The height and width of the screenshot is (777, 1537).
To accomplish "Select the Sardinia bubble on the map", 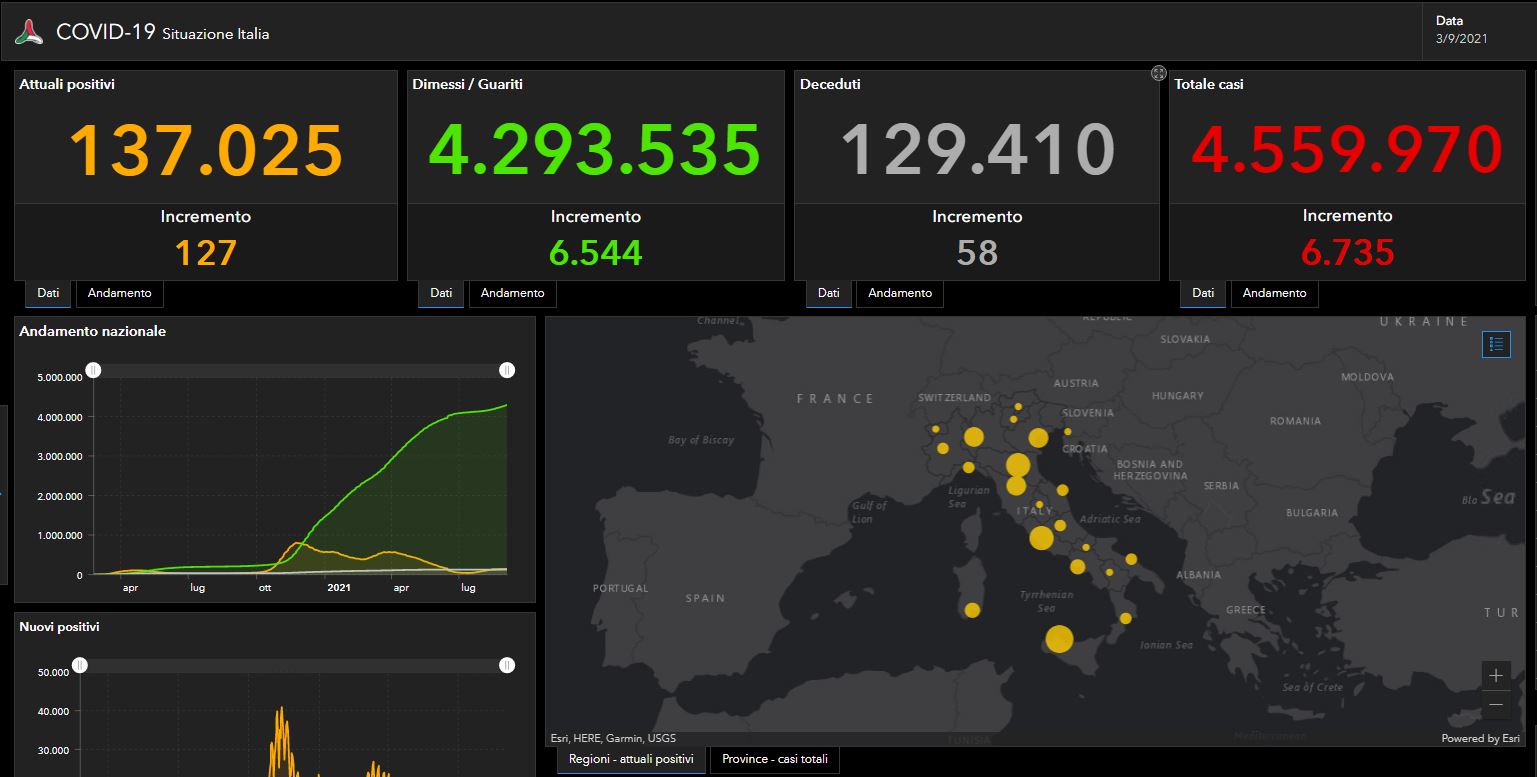I will 972,610.
